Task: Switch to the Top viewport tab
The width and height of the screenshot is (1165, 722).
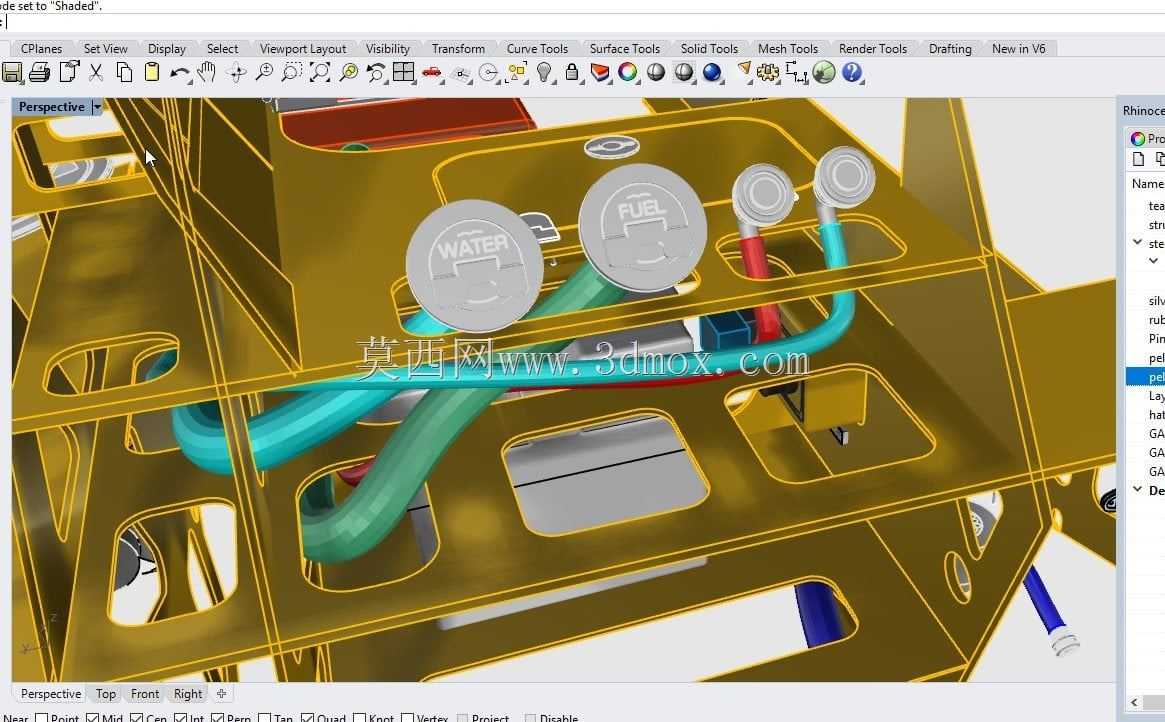Action: coord(106,694)
